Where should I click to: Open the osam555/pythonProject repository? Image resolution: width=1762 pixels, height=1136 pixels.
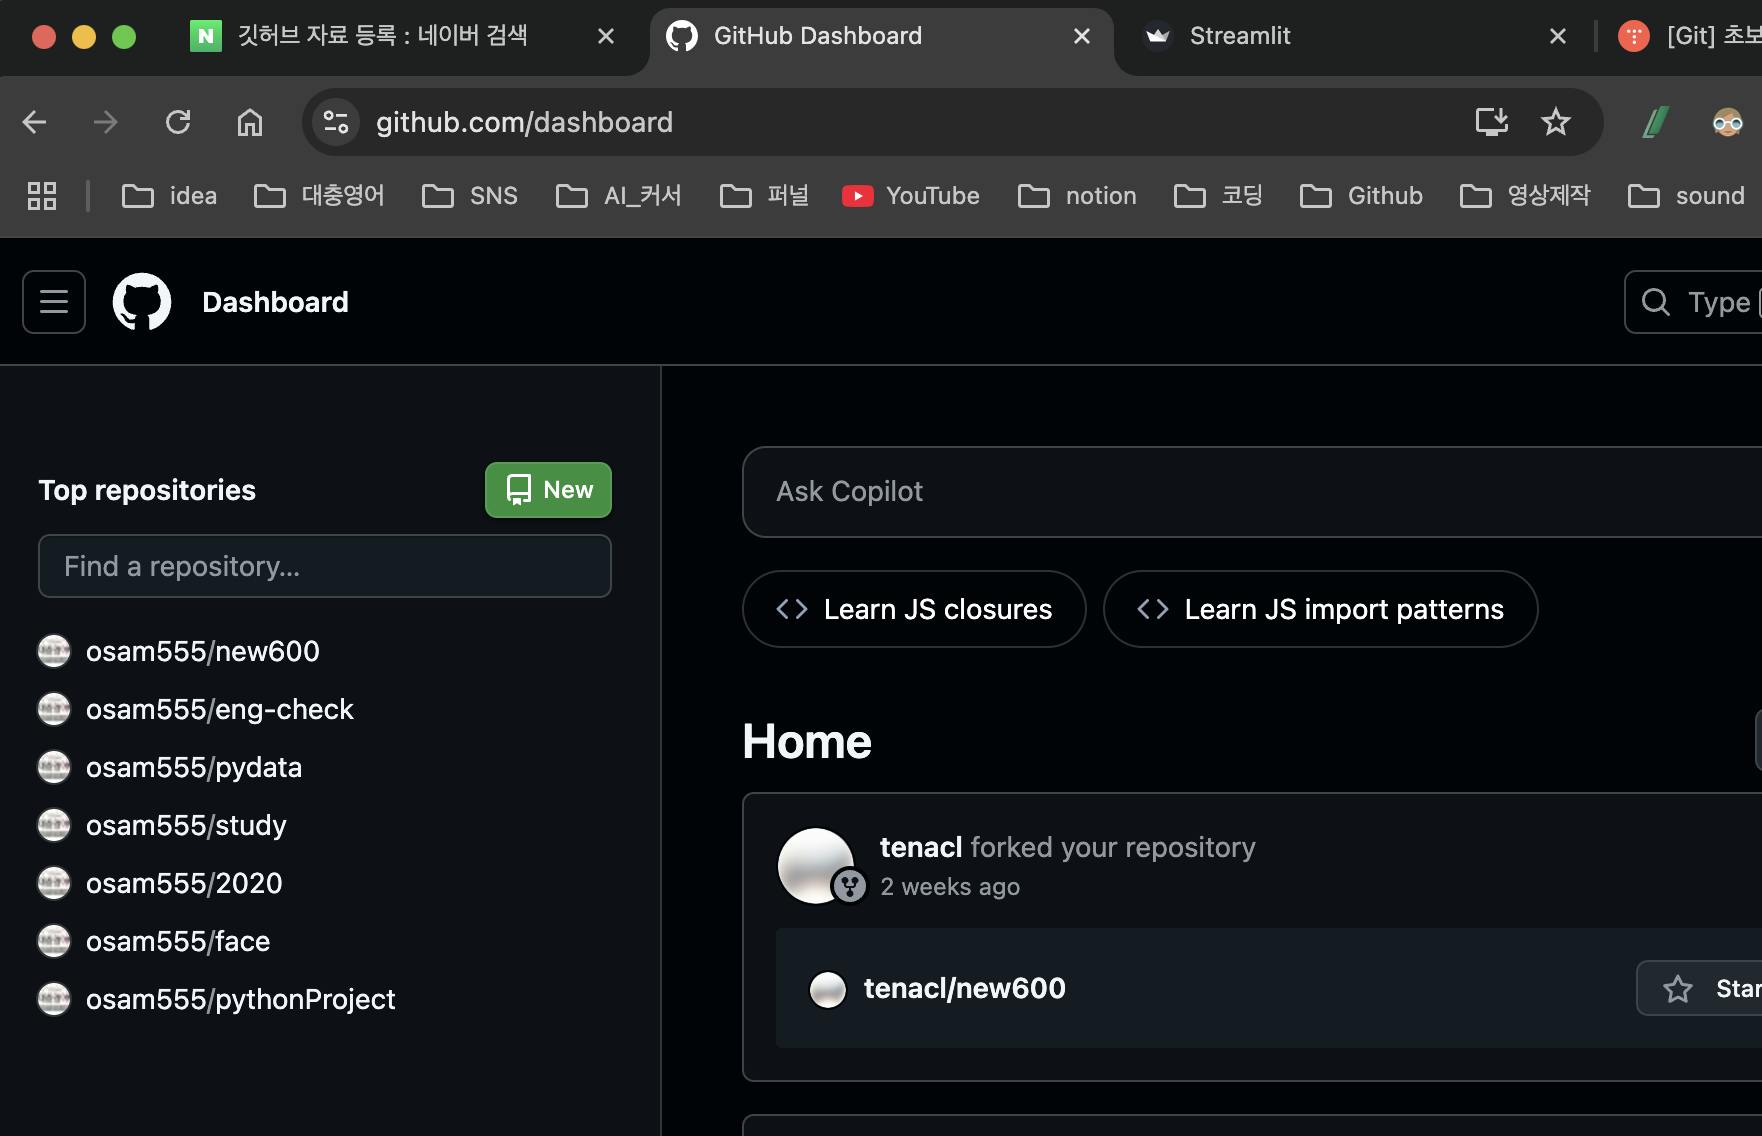pyautogui.click(x=241, y=999)
